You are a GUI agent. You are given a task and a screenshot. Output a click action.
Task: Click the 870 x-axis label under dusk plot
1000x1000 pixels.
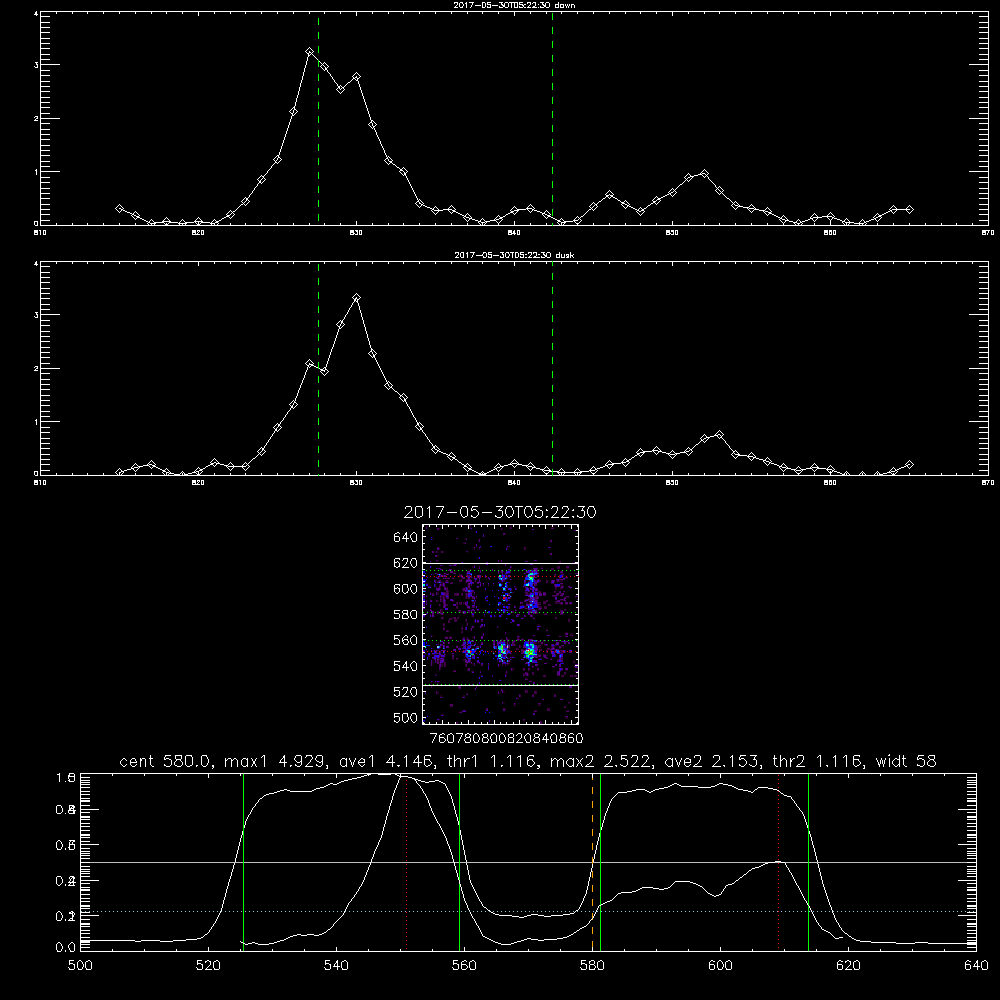tap(988, 483)
